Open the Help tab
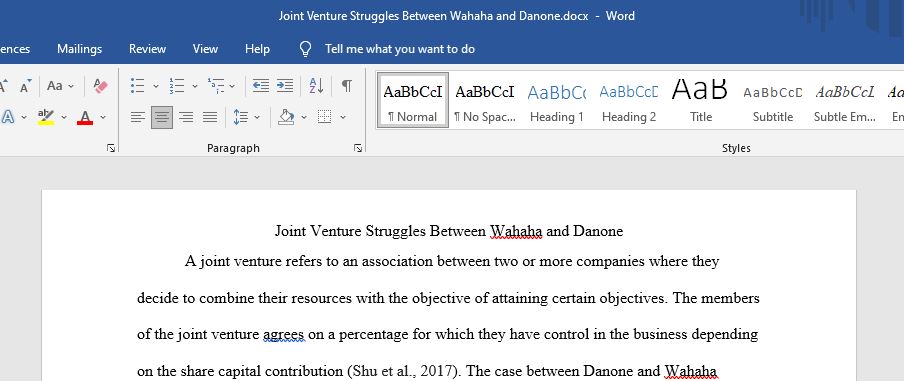Image resolution: width=904 pixels, height=381 pixels. [x=257, y=49]
